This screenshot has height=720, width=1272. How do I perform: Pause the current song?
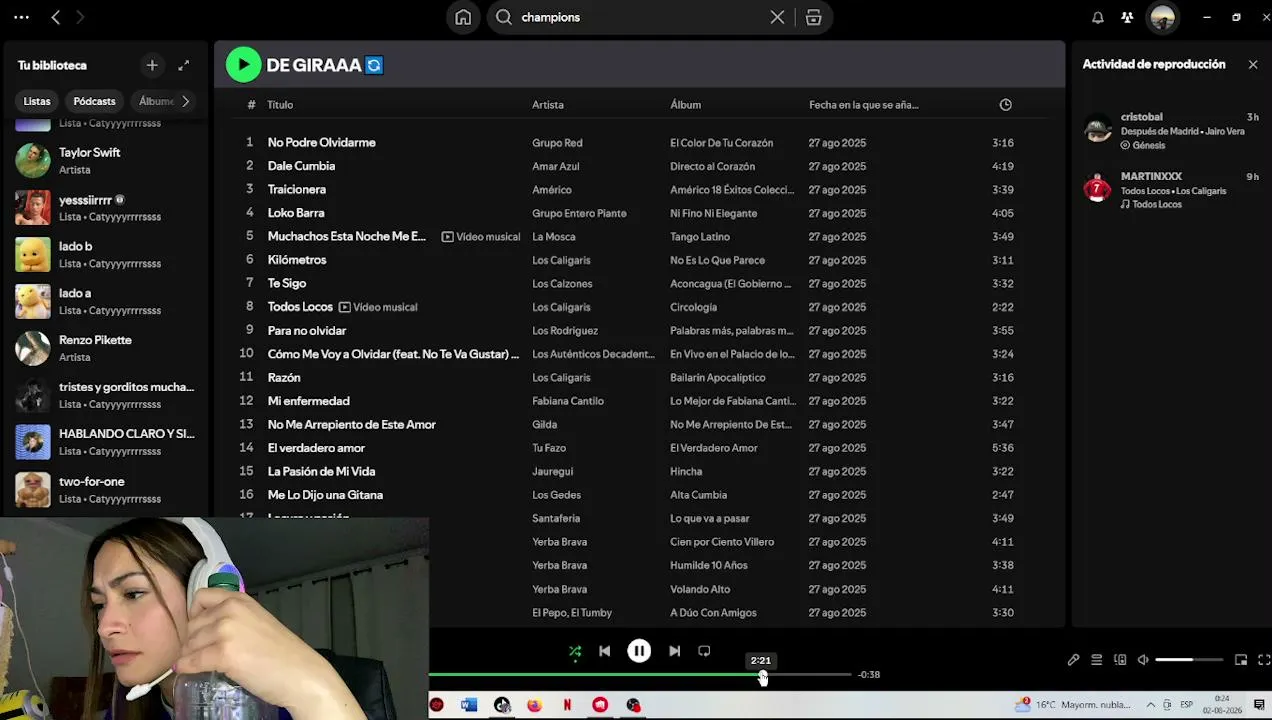(x=639, y=651)
